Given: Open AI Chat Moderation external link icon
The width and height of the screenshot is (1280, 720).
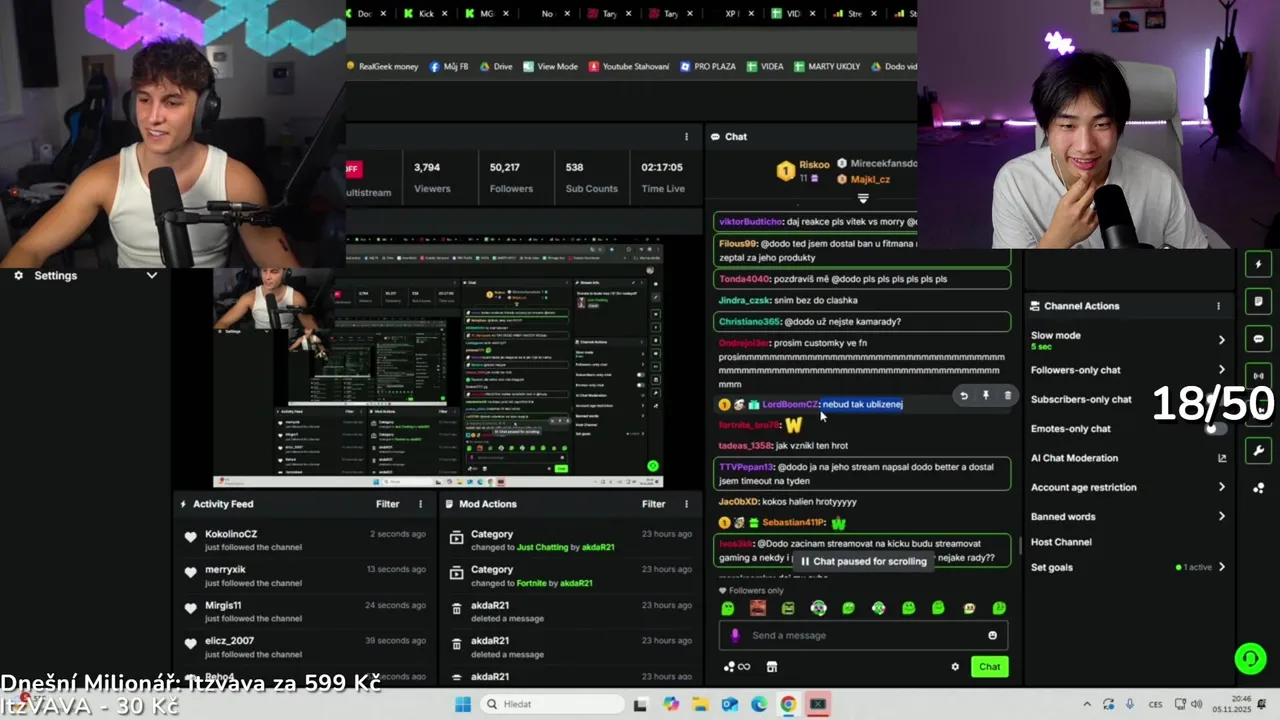Looking at the screenshot, I should point(1221,458).
